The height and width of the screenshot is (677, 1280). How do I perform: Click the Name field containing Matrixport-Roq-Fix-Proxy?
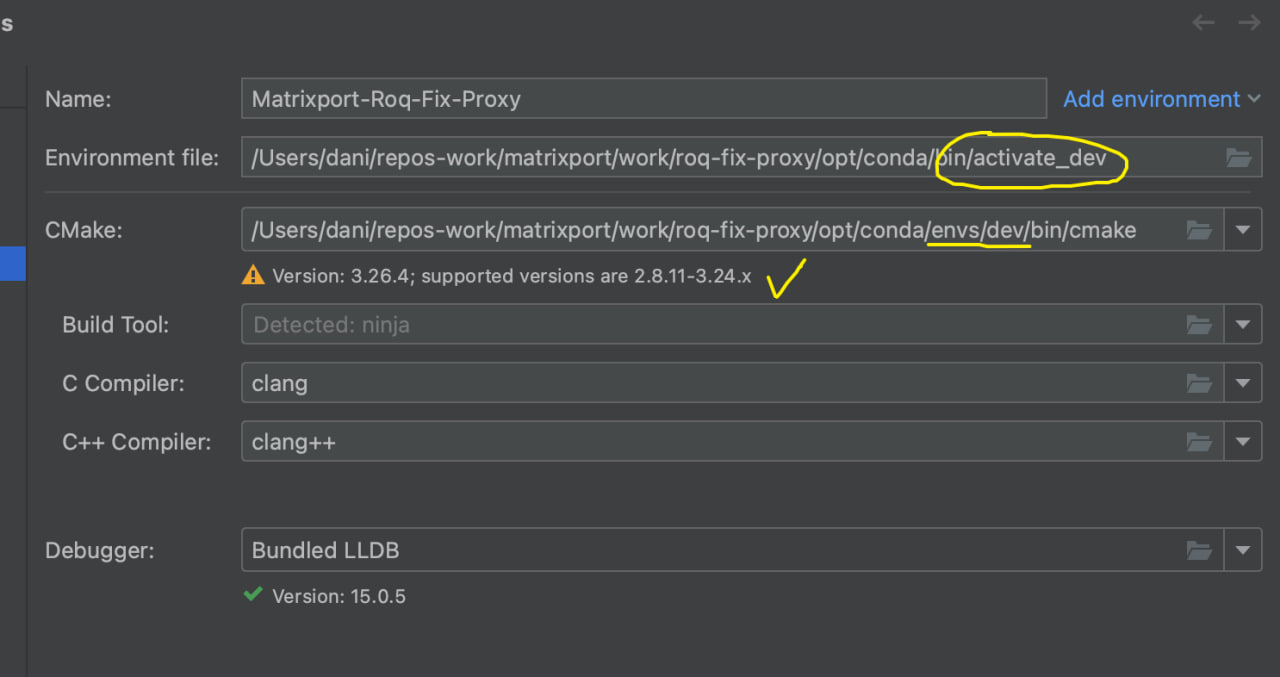point(643,99)
